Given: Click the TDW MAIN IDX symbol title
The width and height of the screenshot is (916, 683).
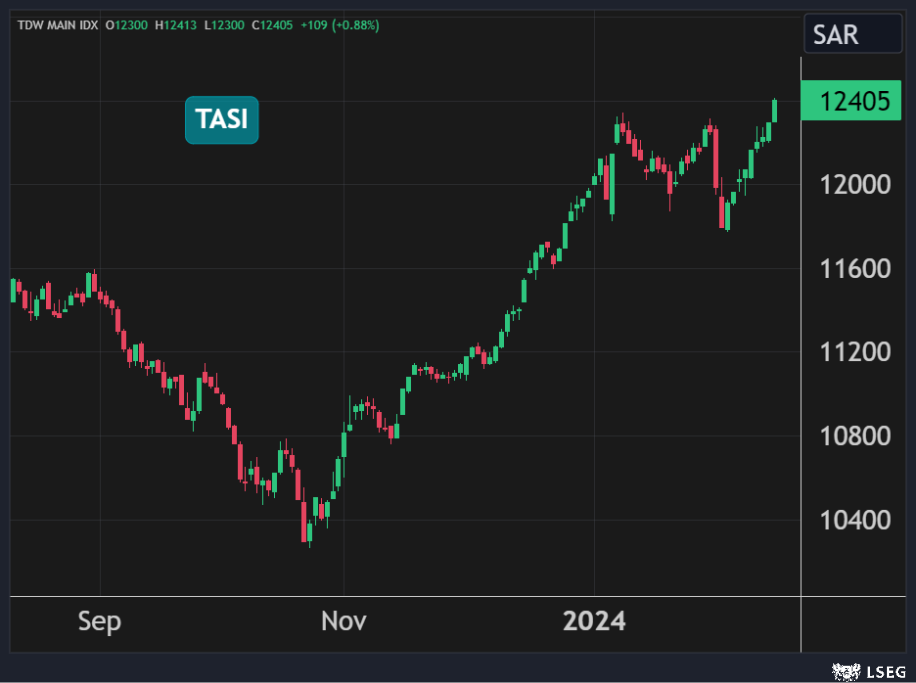Looking at the screenshot, I should pyautogui.click(x=56, y=25).
